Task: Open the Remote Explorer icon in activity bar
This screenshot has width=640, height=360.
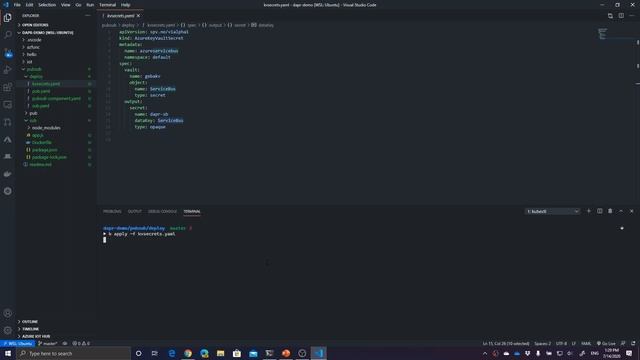Action: click(7, 105)
